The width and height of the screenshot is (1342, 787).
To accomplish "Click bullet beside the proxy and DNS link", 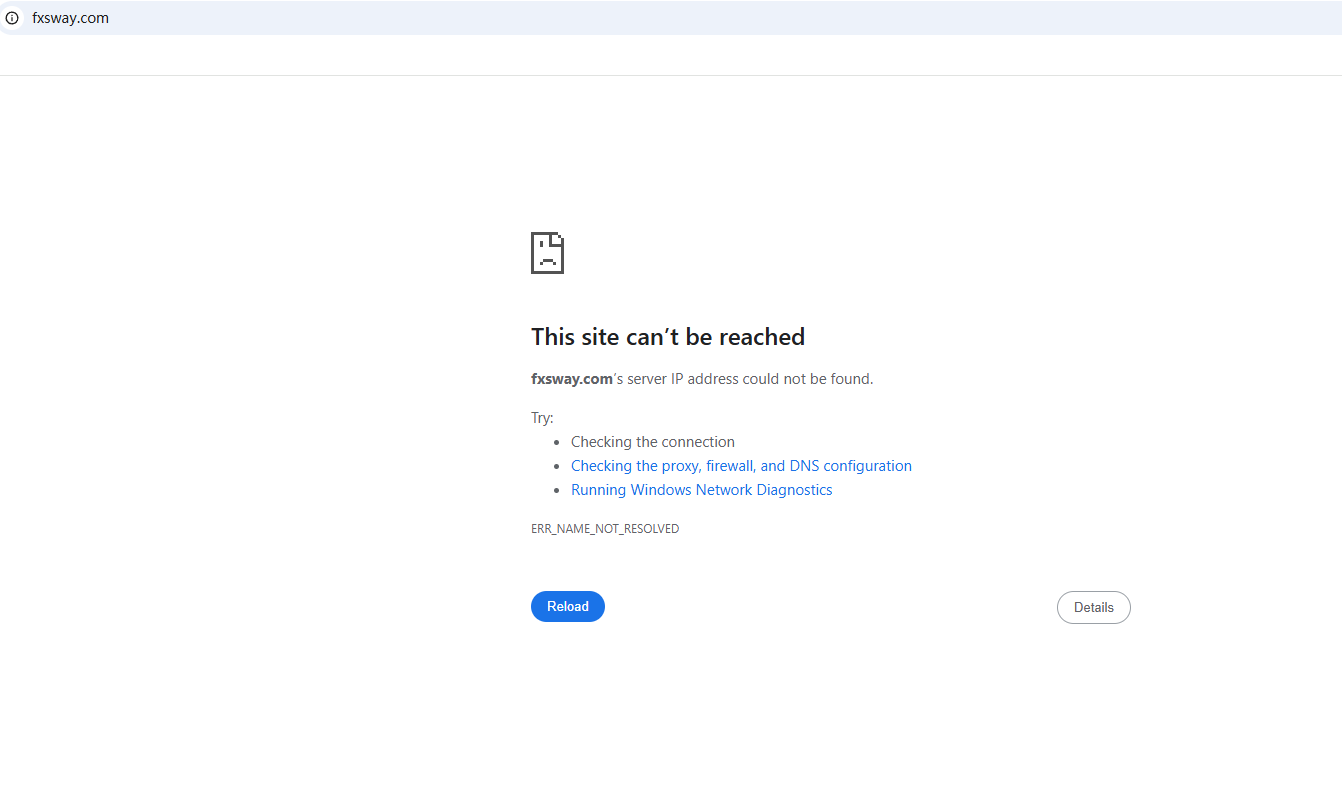I will pos(557,467).
